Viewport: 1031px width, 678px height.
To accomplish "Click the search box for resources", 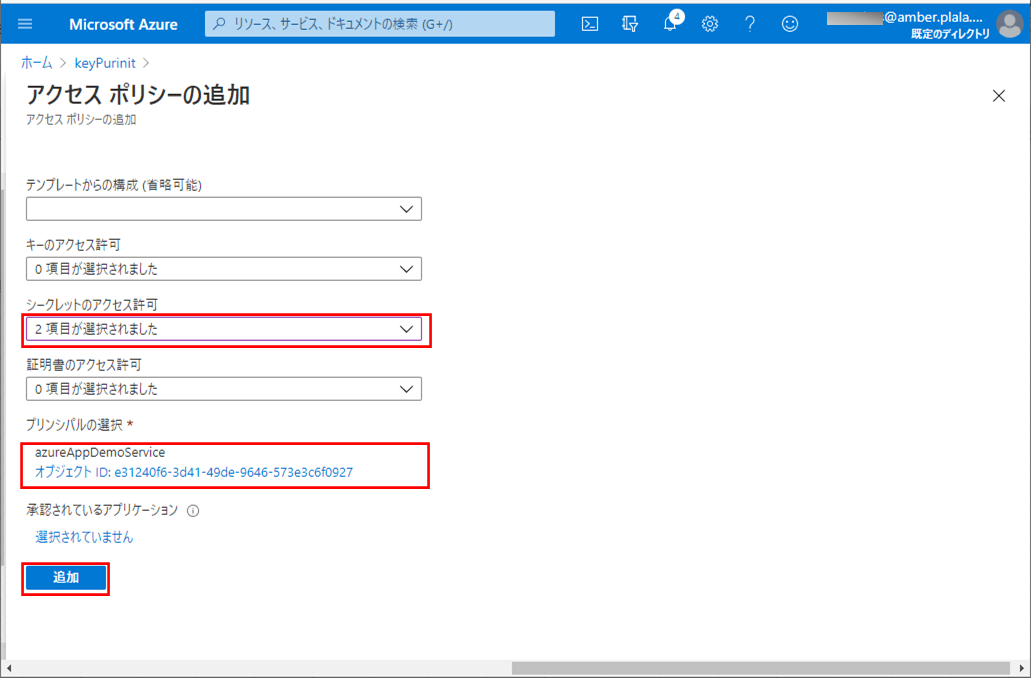I will pyautogui.click(x=380, y=24).
